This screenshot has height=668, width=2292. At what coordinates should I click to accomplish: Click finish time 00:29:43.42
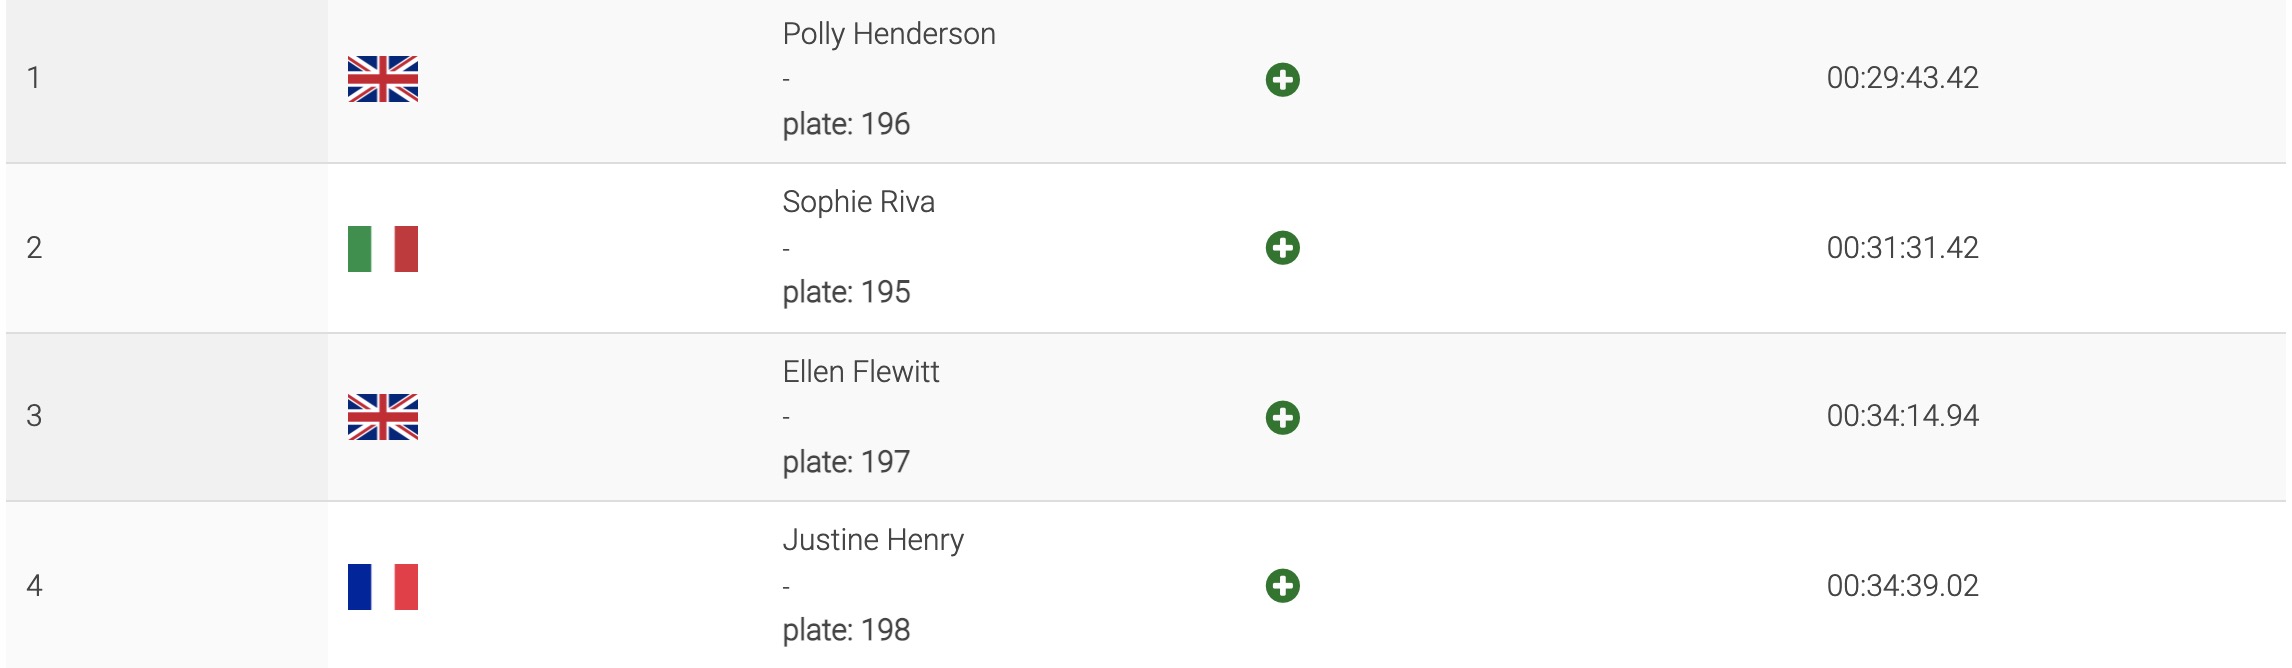point(1903,78)
